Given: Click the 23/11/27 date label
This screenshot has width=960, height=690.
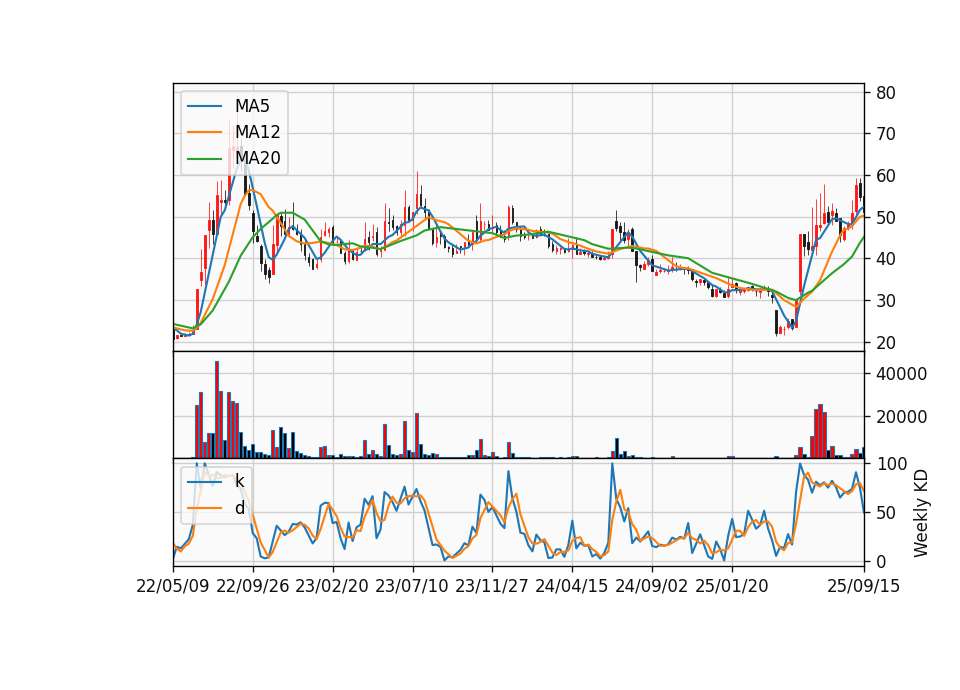Looking at the screenshot, I should (x=492, y=586).
